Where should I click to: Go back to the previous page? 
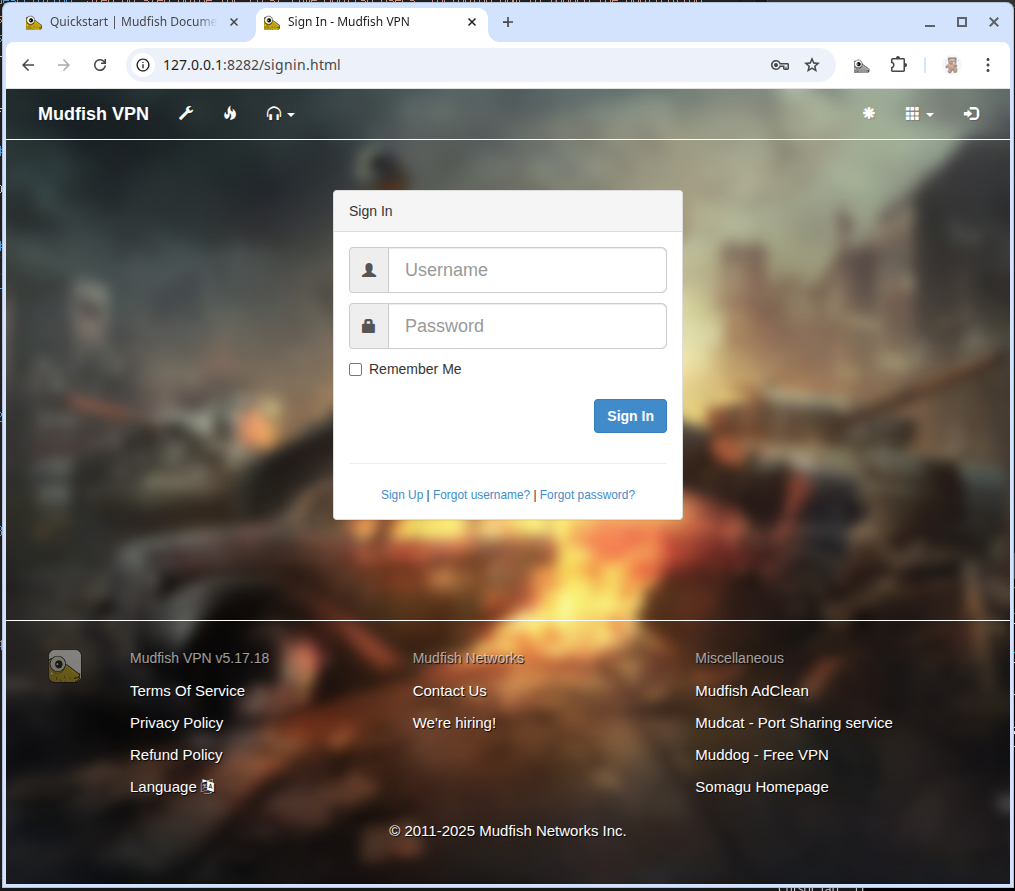28,65
